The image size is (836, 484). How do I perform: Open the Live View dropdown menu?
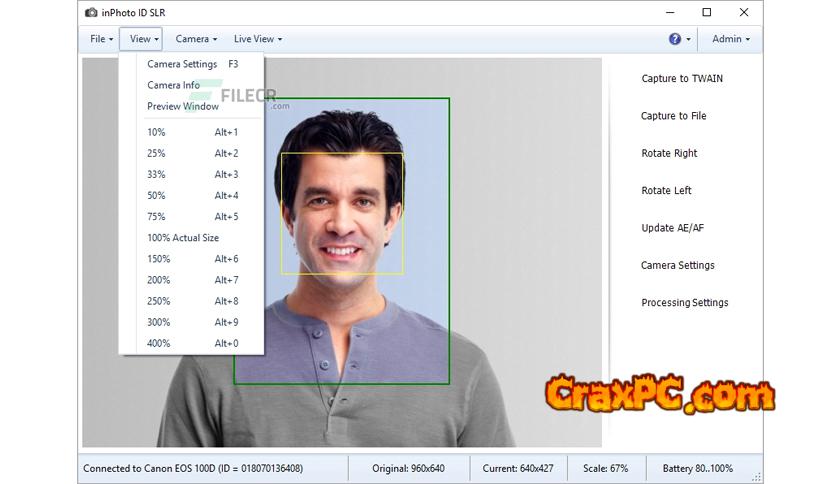click(x=258, y=39)
